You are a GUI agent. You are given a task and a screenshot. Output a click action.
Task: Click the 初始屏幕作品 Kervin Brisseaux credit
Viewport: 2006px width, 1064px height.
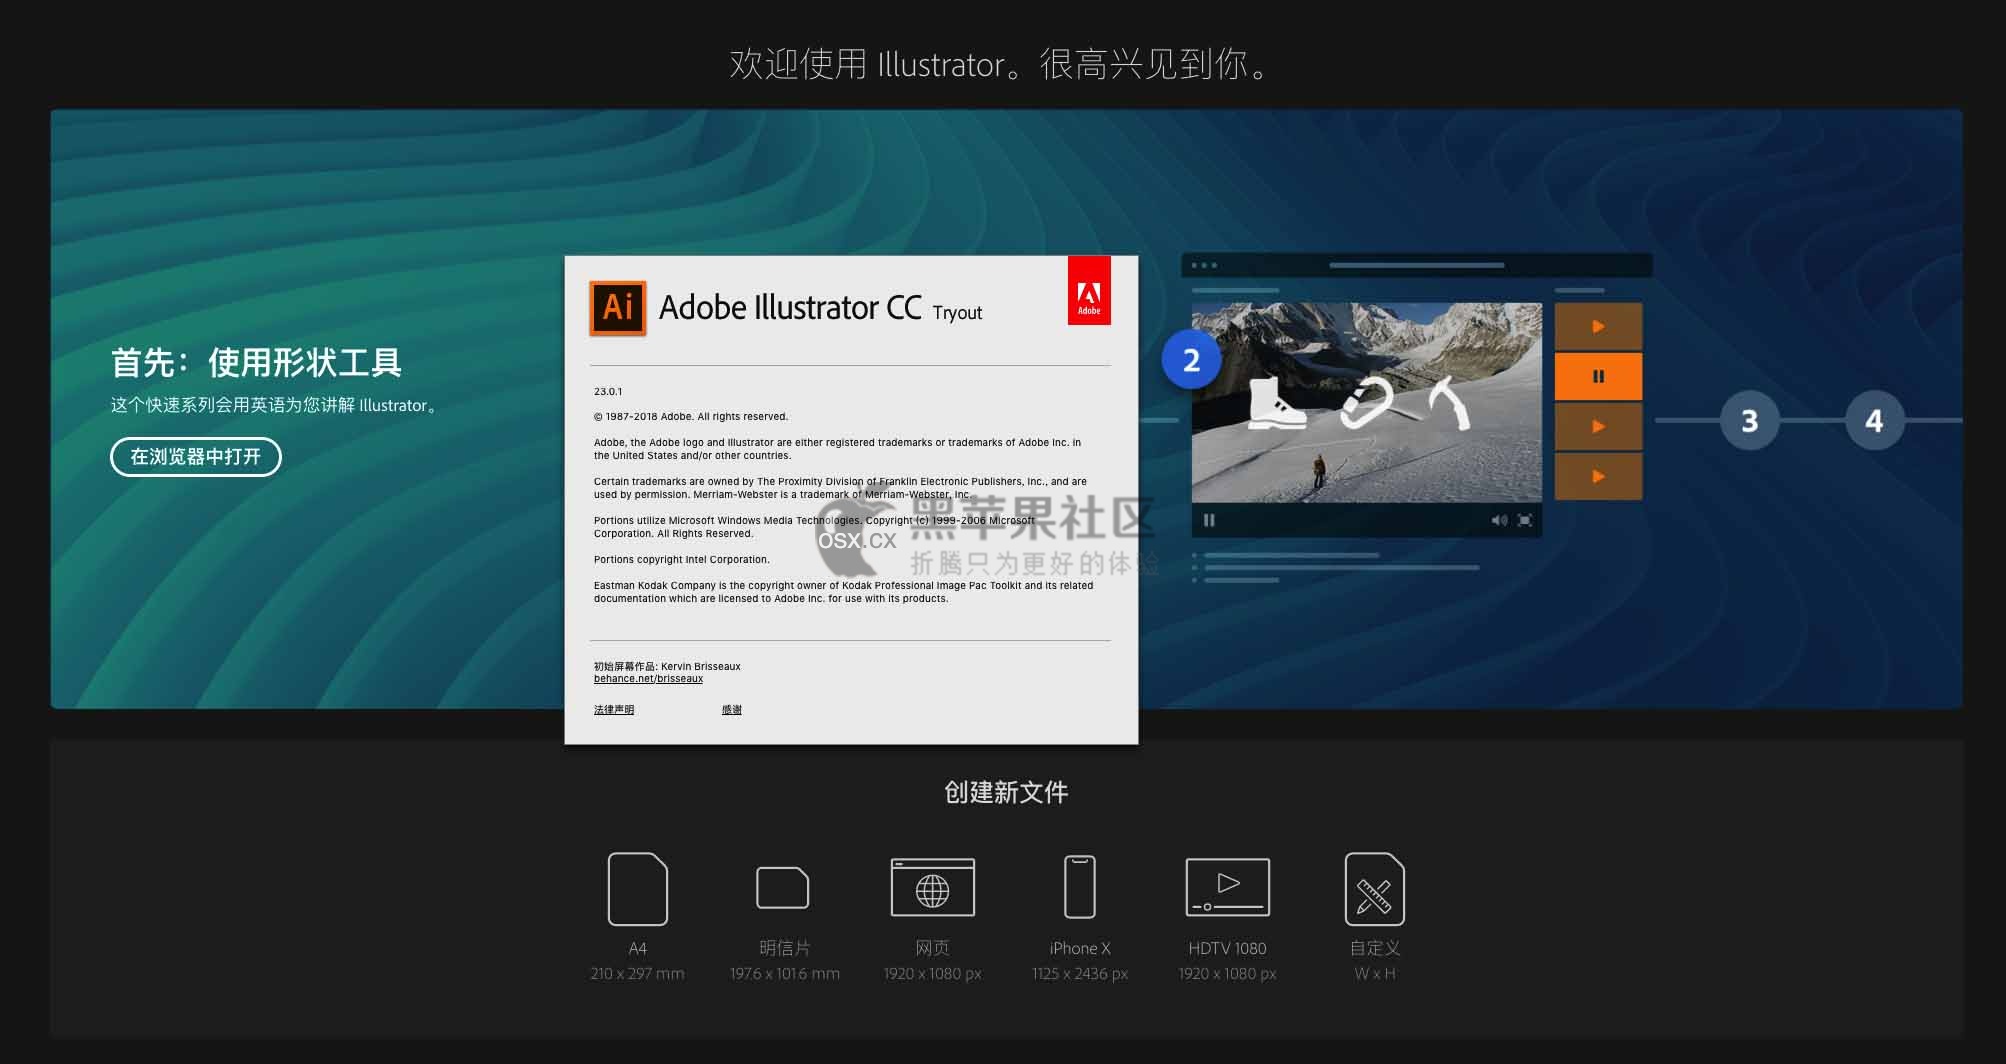click(667, 666)
